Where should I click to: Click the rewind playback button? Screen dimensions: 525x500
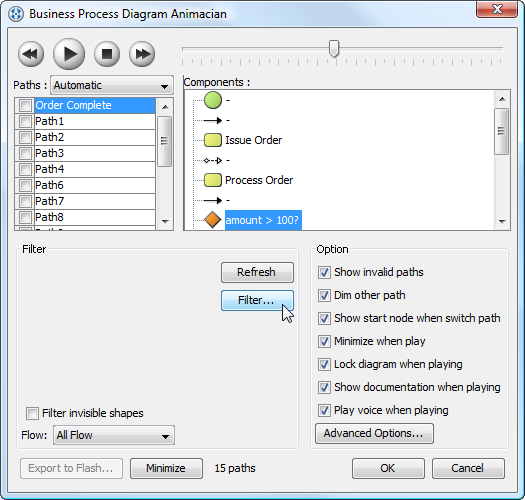(x=31, y=54)
